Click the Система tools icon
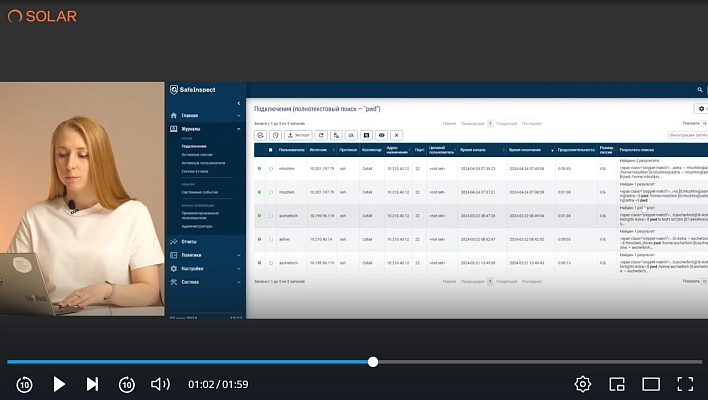This screenshot has width=708, height=400. pyautogui.click(x=174, y=282)
